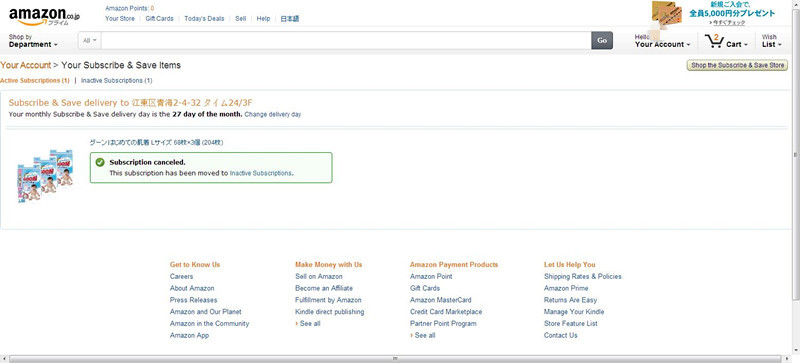Open Fulfillment by Amazon link
The height and width of the screenshot is (363, 800).
coord(328,300)
